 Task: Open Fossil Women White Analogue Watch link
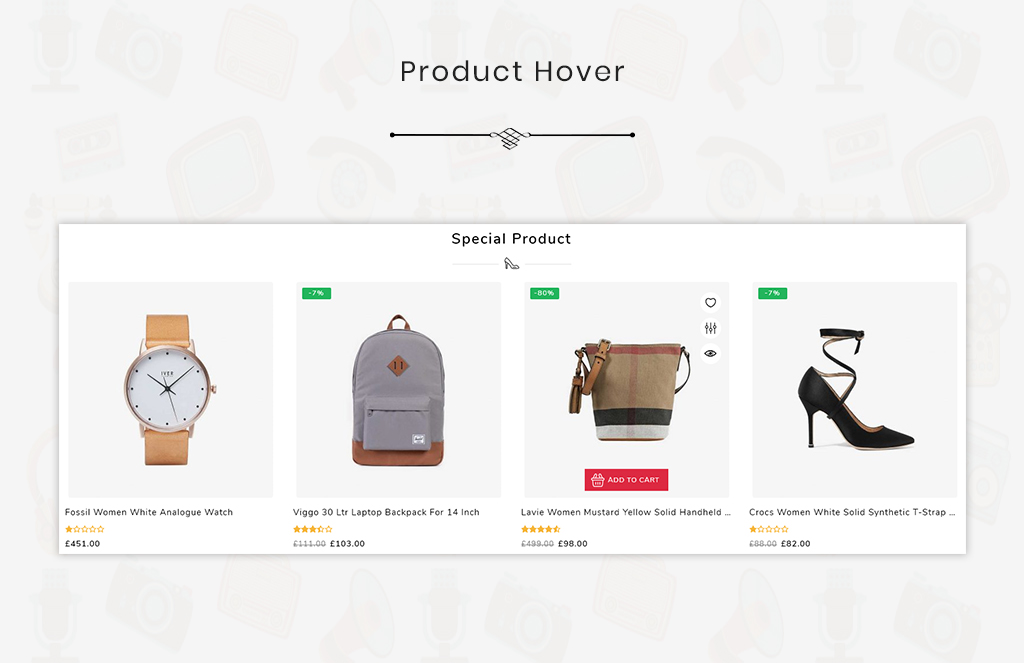tap(149, 512)
